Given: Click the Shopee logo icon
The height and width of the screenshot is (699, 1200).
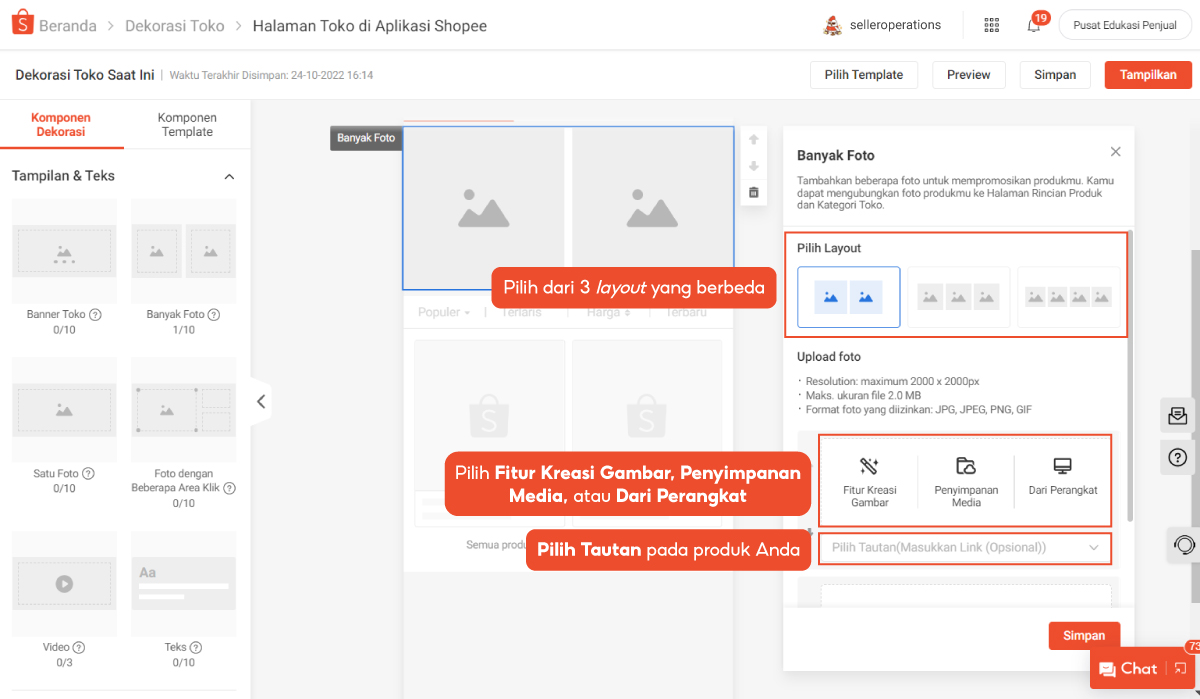Looking at the screenshot, I should [22, 25].
